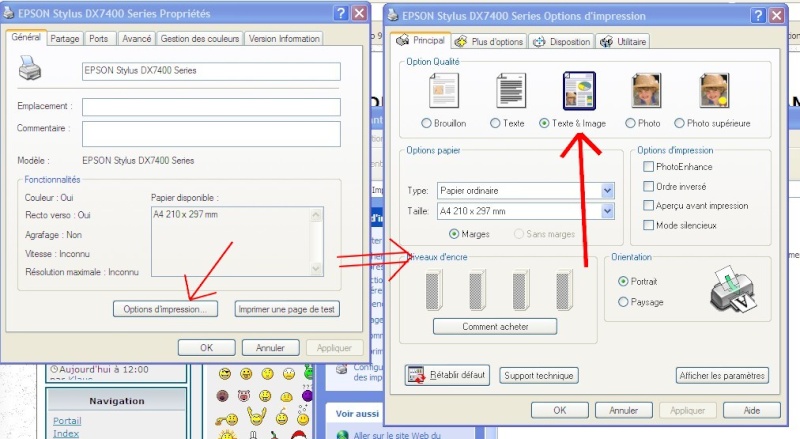The width and height of the screenshot is (800, 439).
Task: Click scroll down arrow of Papier disponible list
Action: click(316, 269)
